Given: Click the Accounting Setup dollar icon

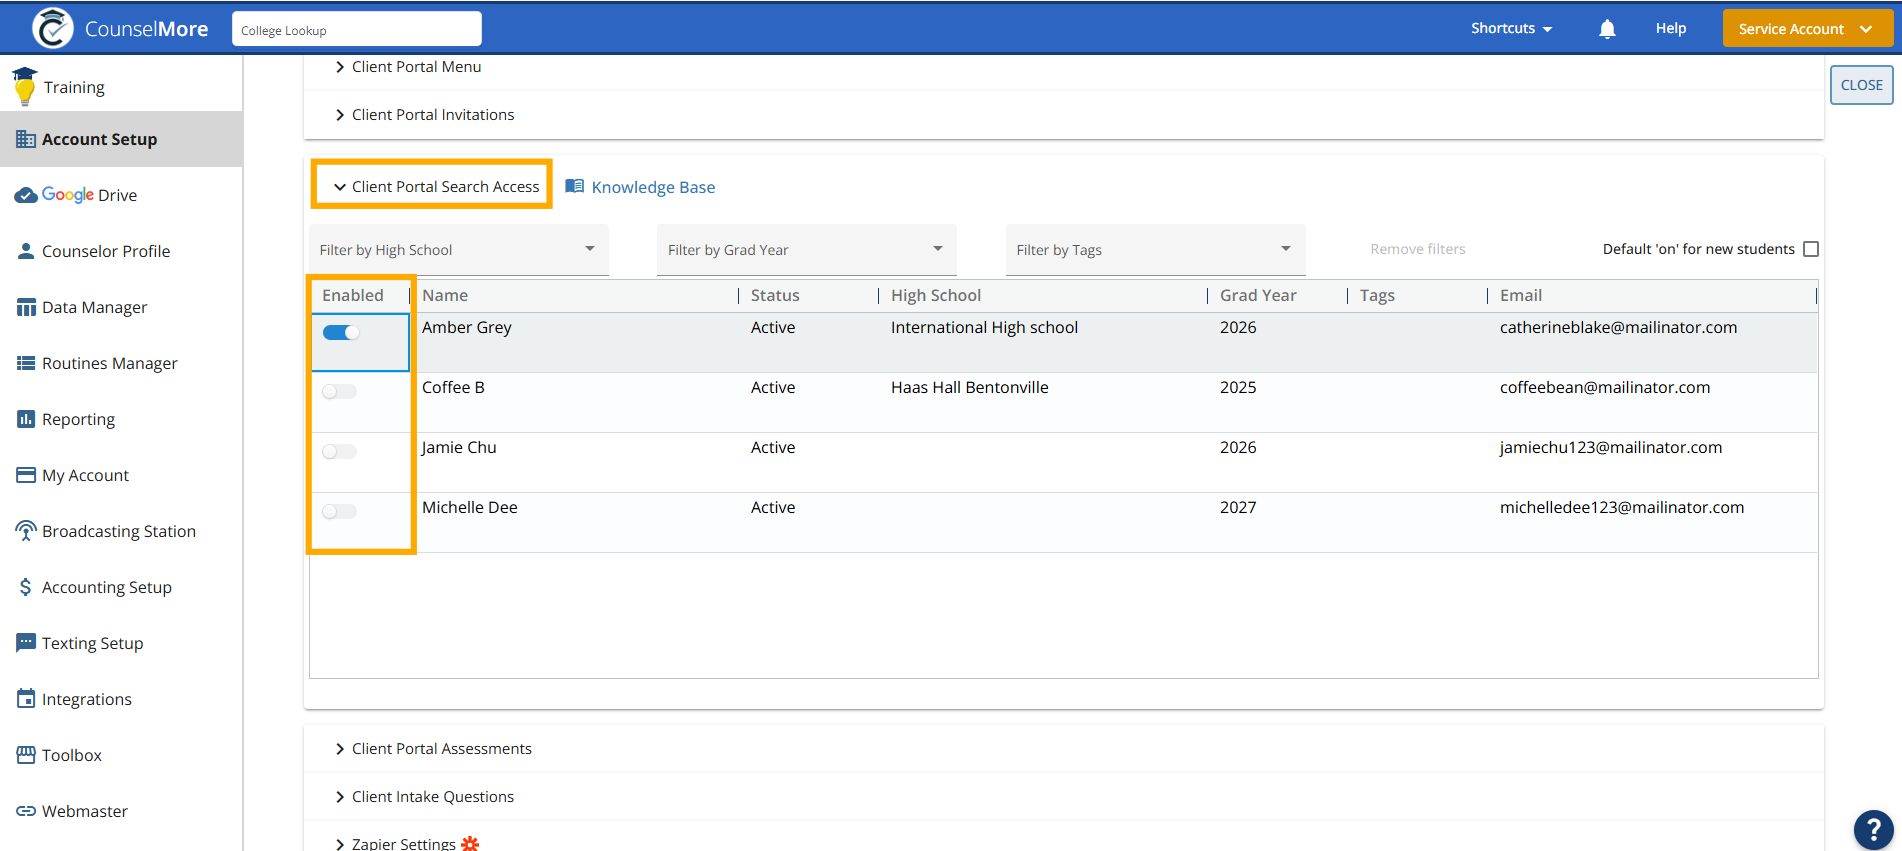Looking at the screenshot, I should coord(26,587).
